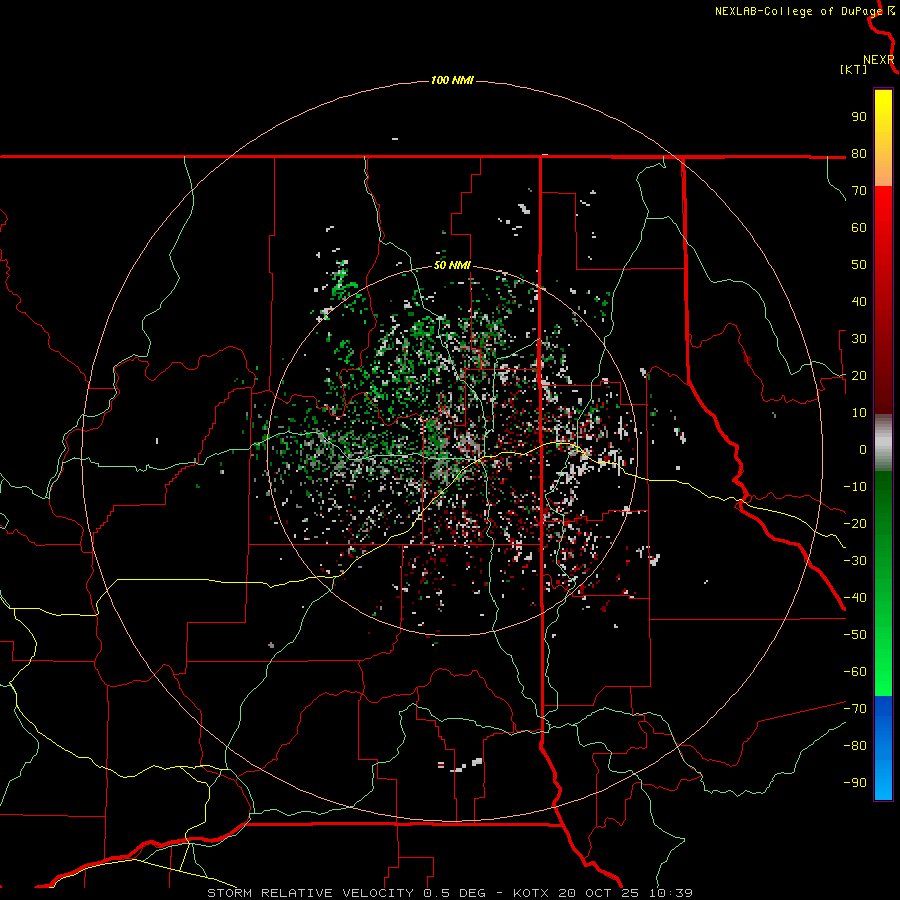The height and width of the screenshot is (900, 900).
Task: Click the -20 knot scale label
Action: 855,523
